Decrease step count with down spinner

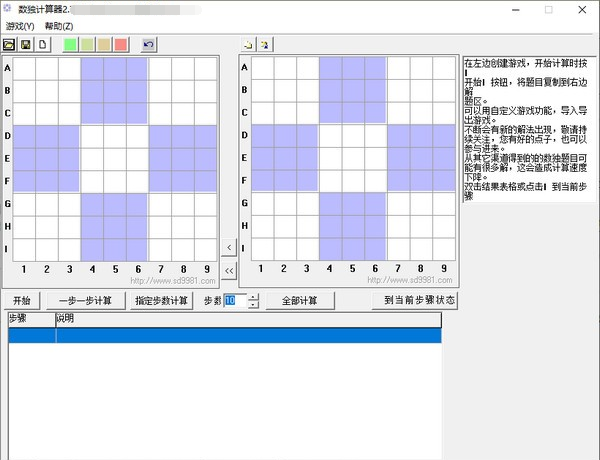coord(253,304)
